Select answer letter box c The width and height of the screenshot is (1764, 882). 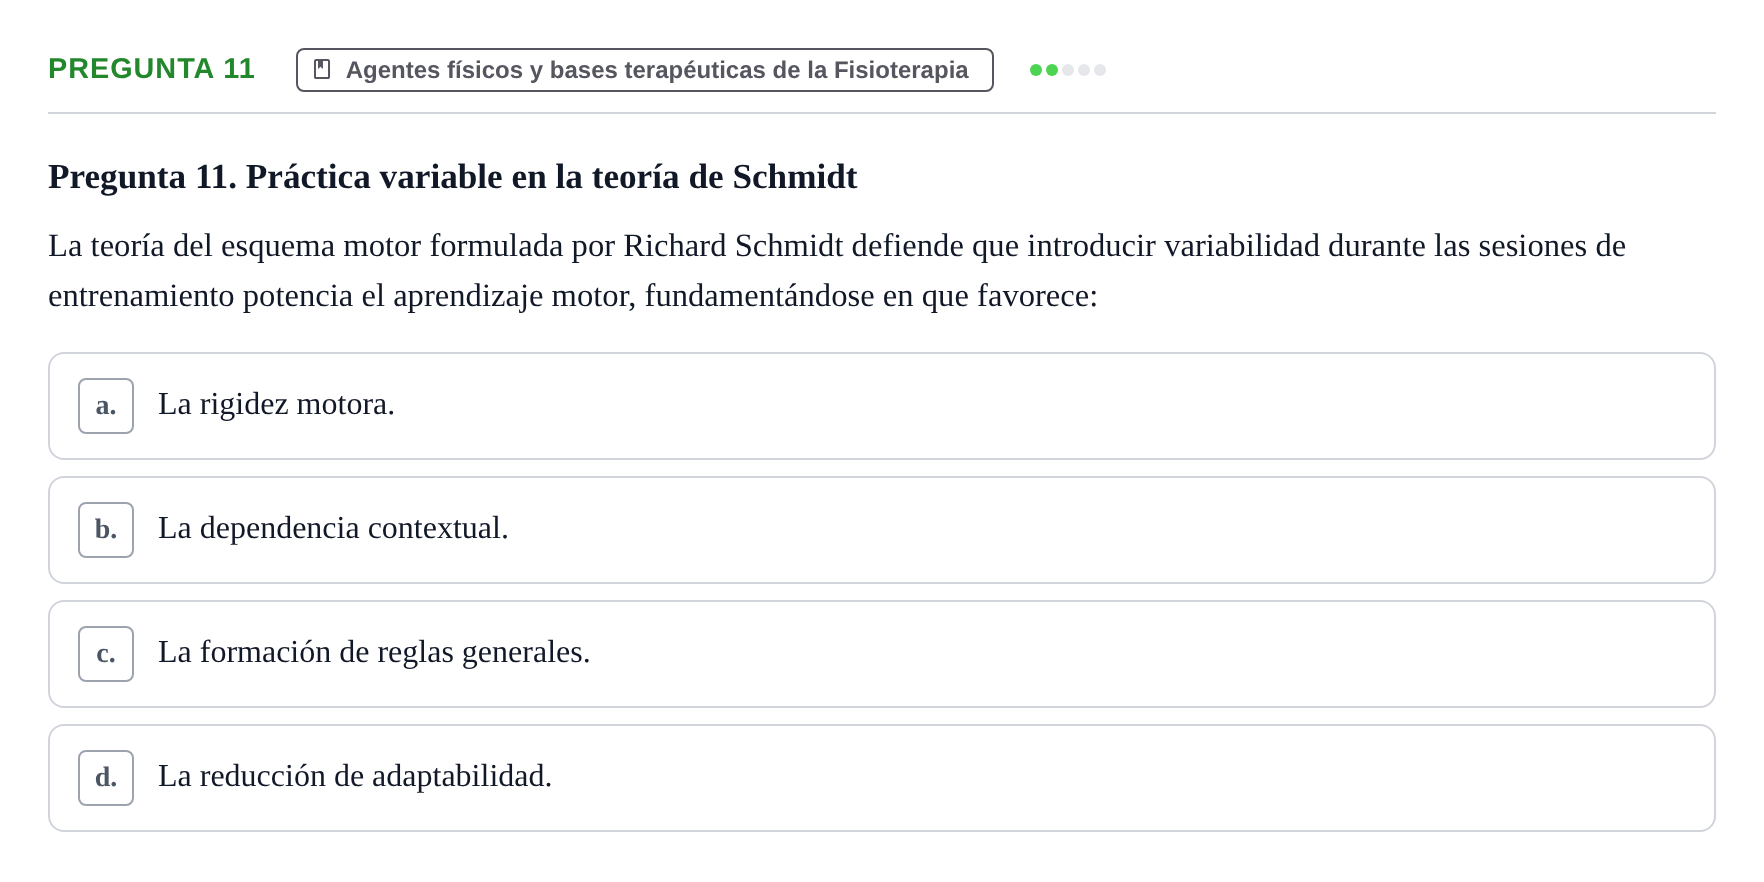click(106, 654)
